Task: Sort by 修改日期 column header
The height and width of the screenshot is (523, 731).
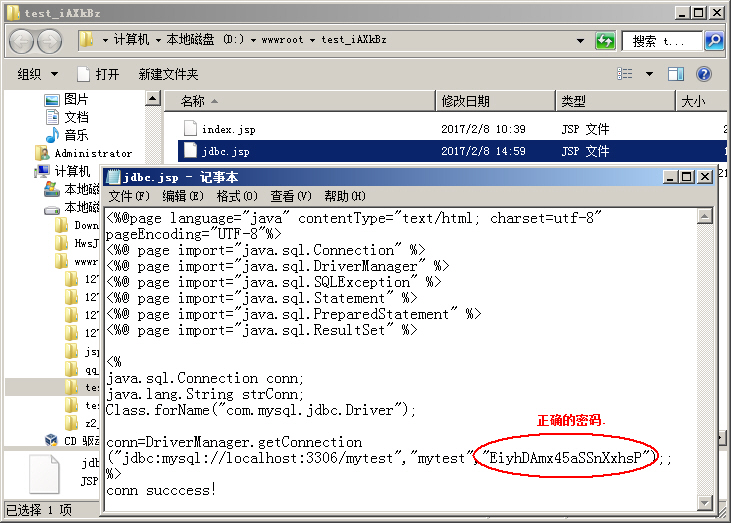Action: pyautogui.click(x=496, y=101)
